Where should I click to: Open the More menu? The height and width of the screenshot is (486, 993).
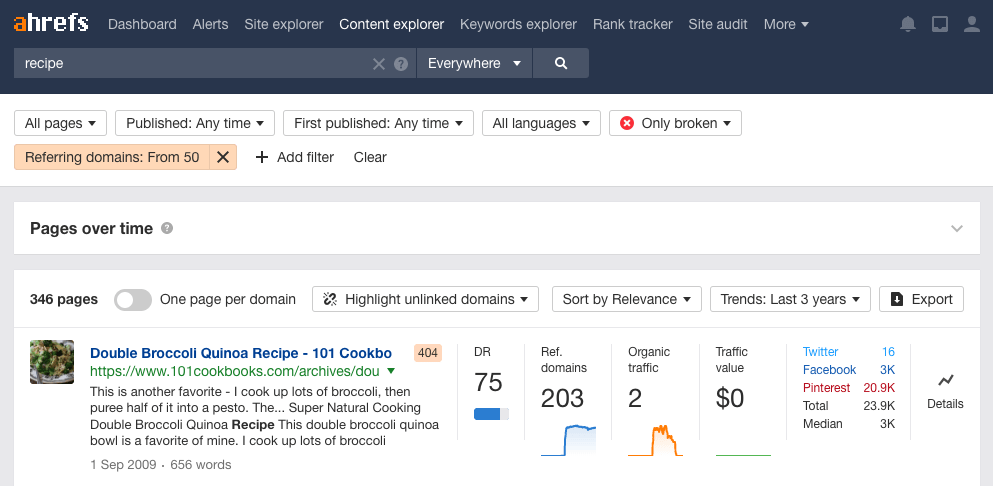(786, 24)
